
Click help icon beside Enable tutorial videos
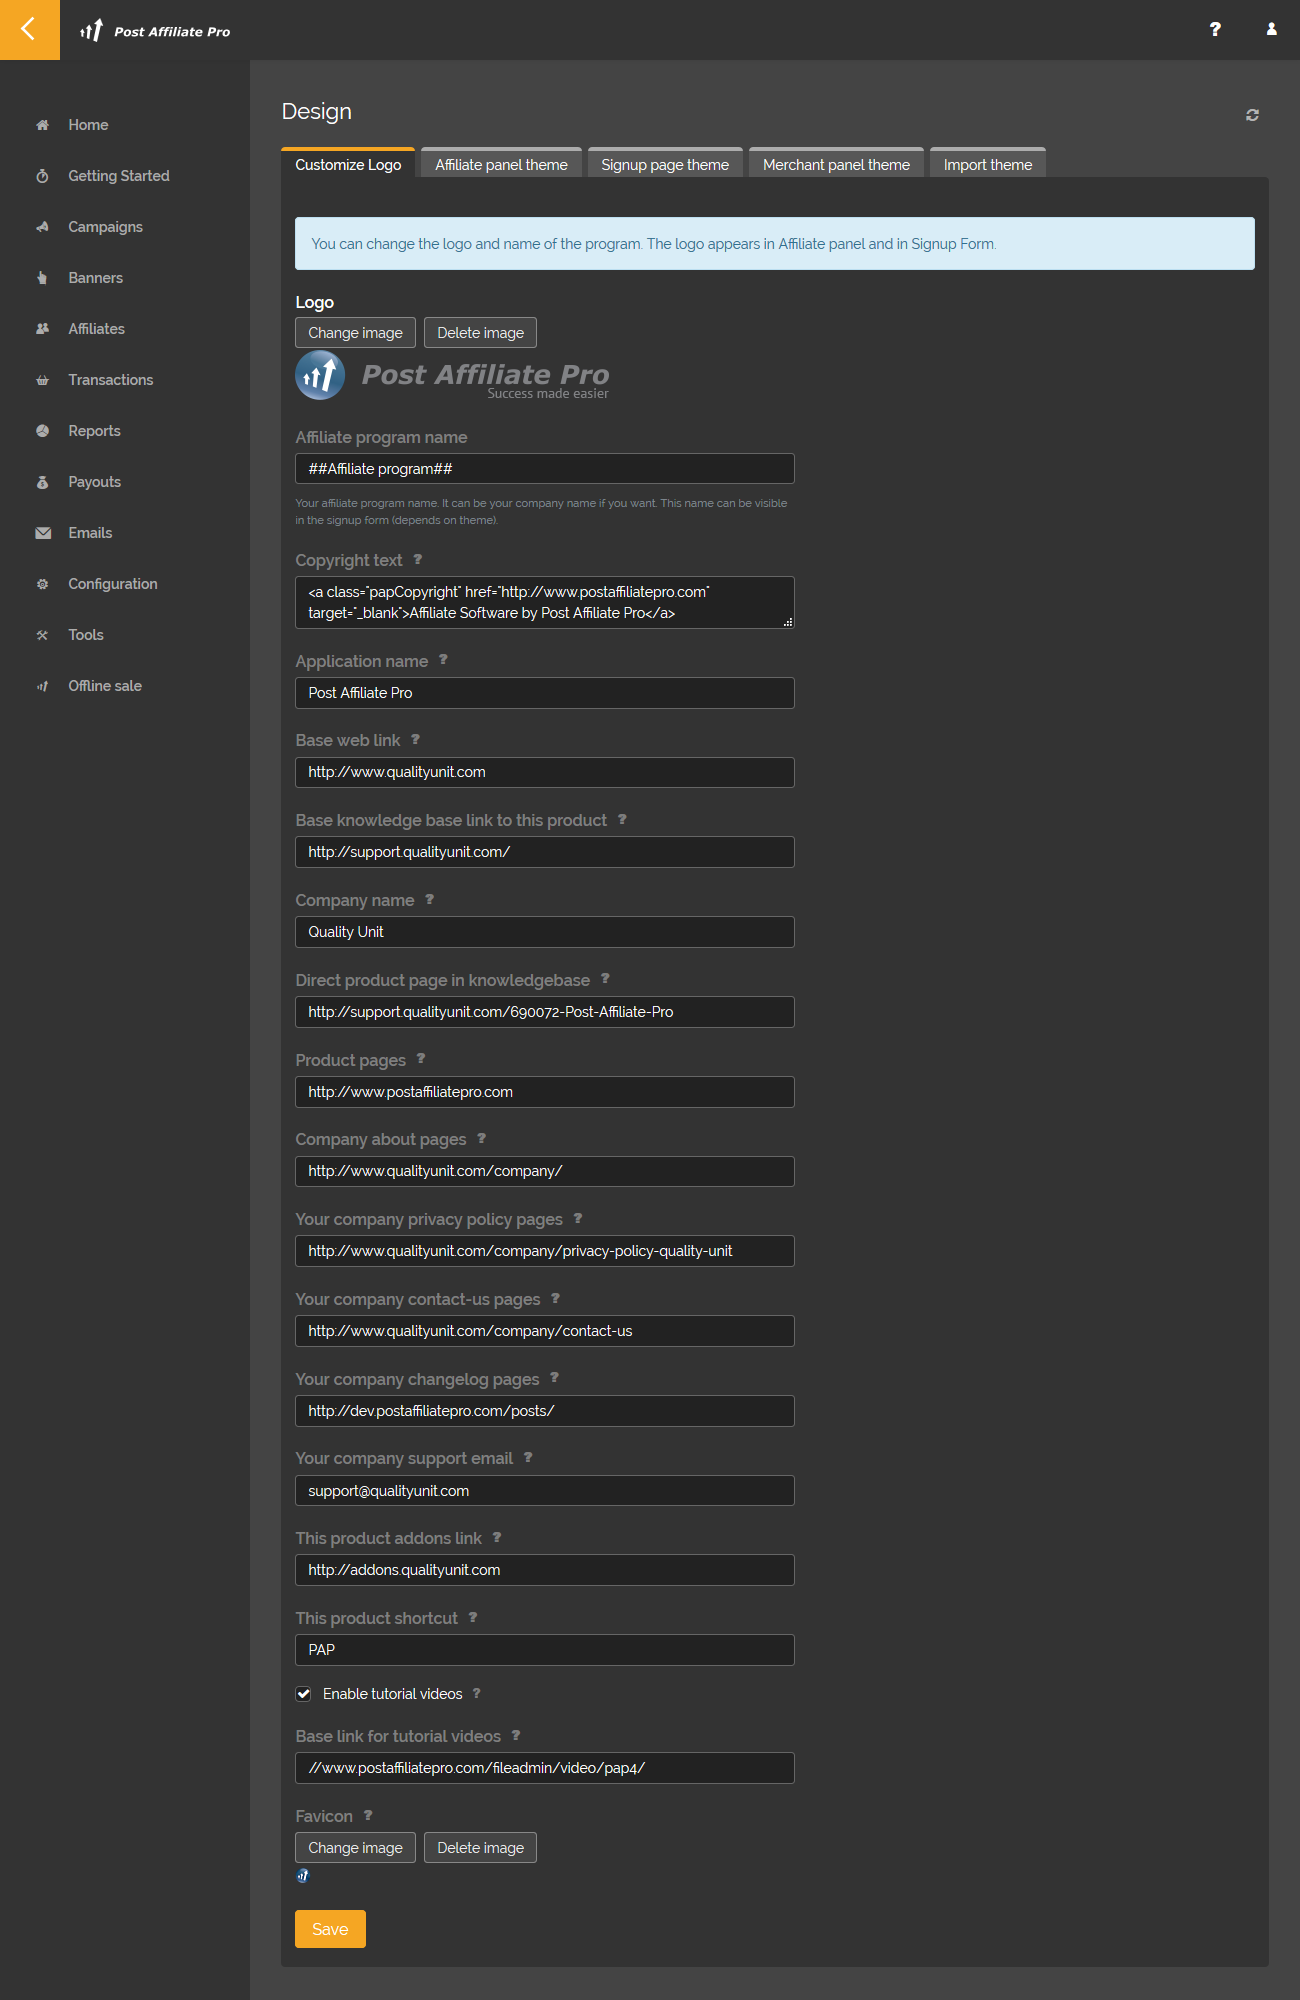(x=477, y=1694)
